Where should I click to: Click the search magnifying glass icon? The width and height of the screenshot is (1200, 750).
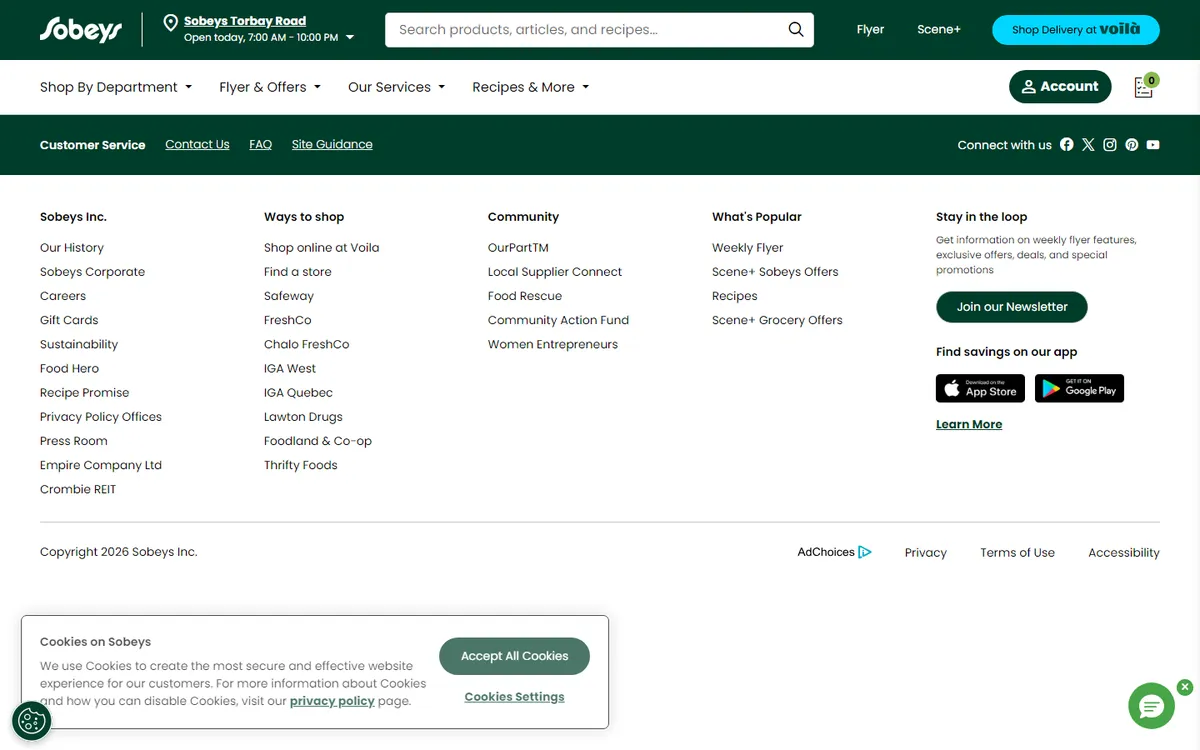(x=796, y=30)
